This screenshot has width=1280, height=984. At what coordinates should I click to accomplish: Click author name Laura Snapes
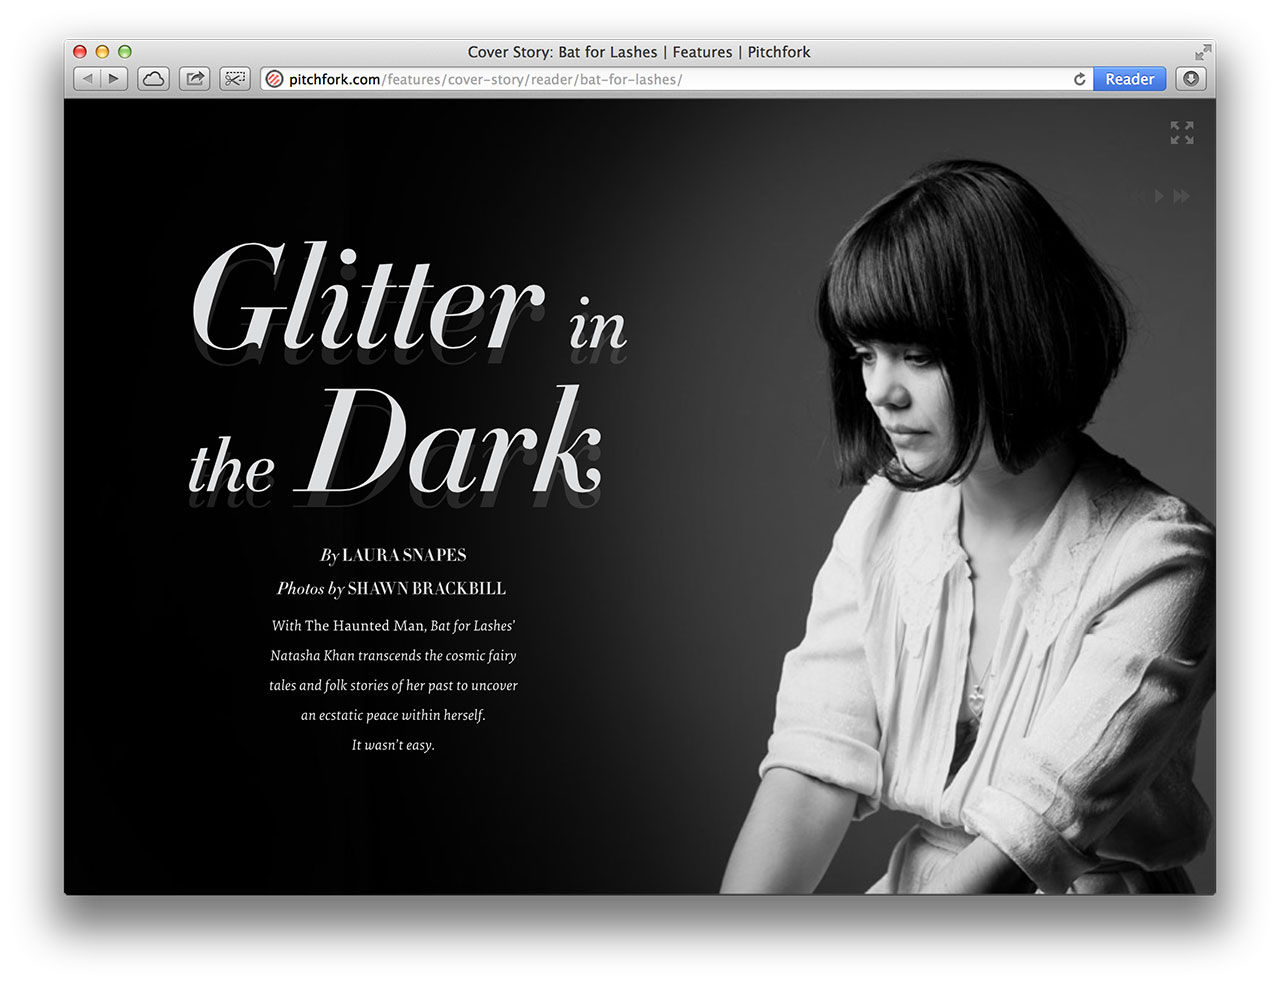pyautogui.click(x=404, y=555)
